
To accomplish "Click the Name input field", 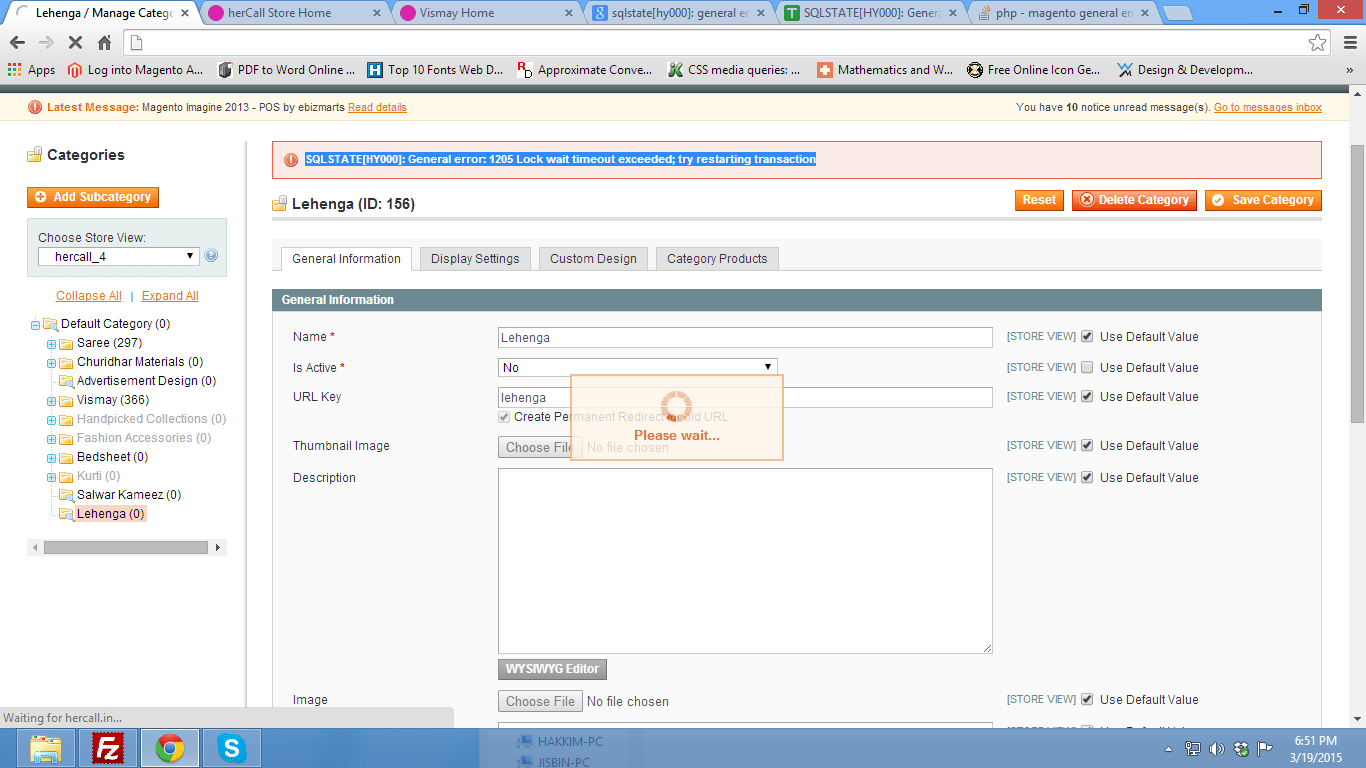I will [x=745, y=338].
